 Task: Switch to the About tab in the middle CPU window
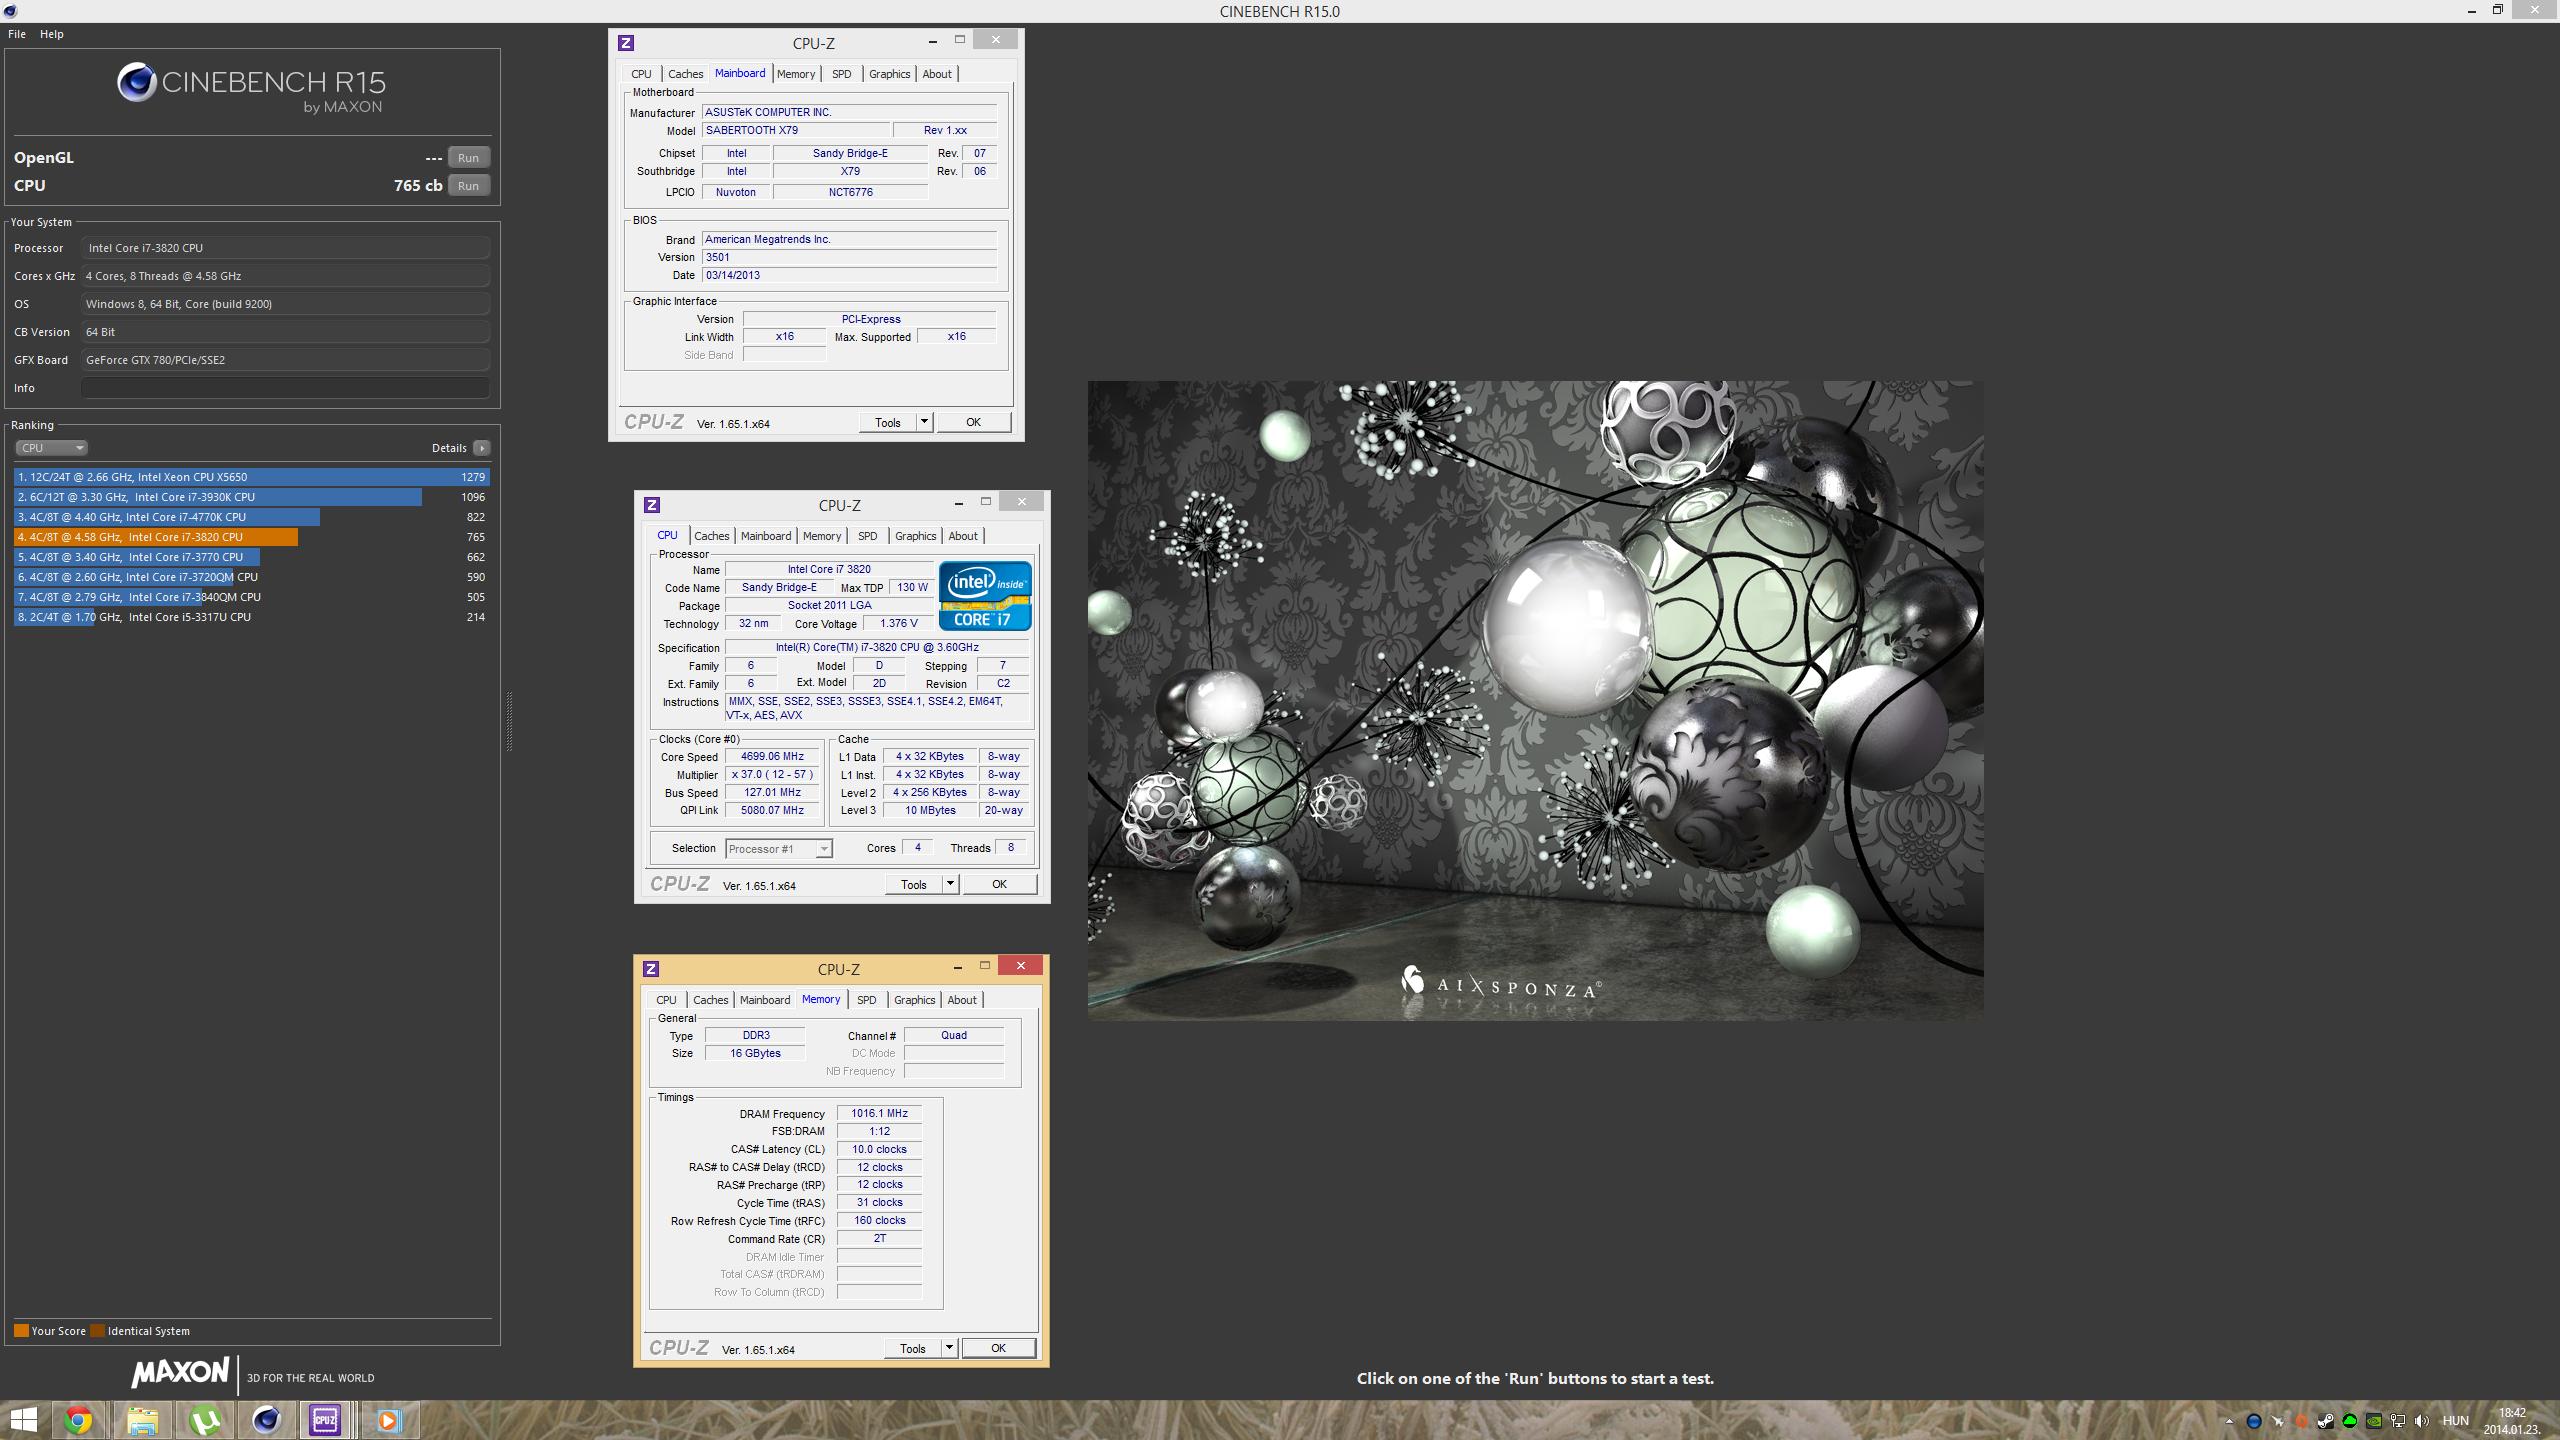[x=963, y=536]
